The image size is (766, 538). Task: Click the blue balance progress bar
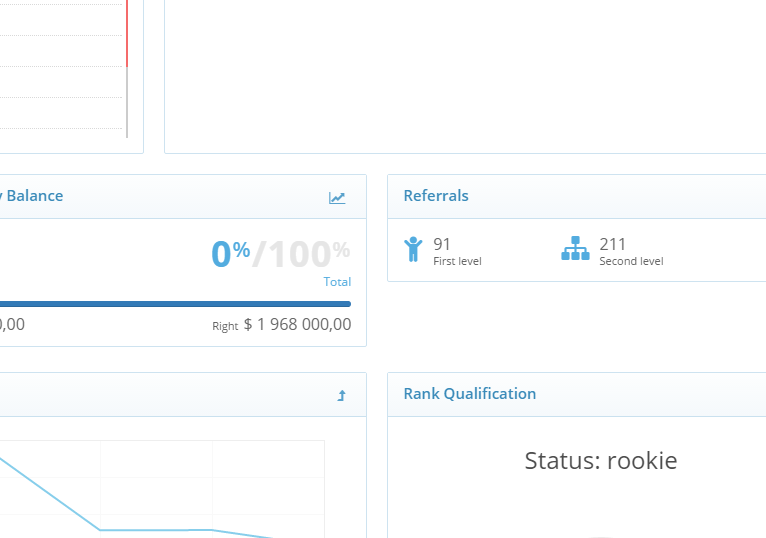(x=175, y=304)
